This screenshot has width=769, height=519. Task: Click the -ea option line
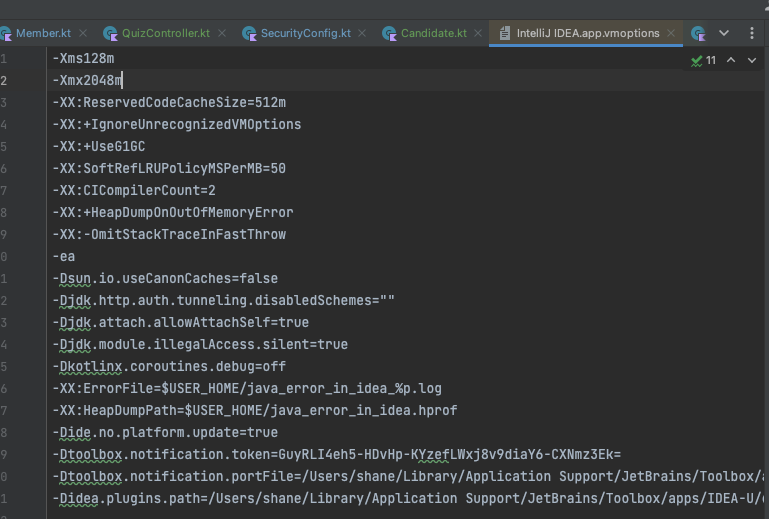coord(64,257)
